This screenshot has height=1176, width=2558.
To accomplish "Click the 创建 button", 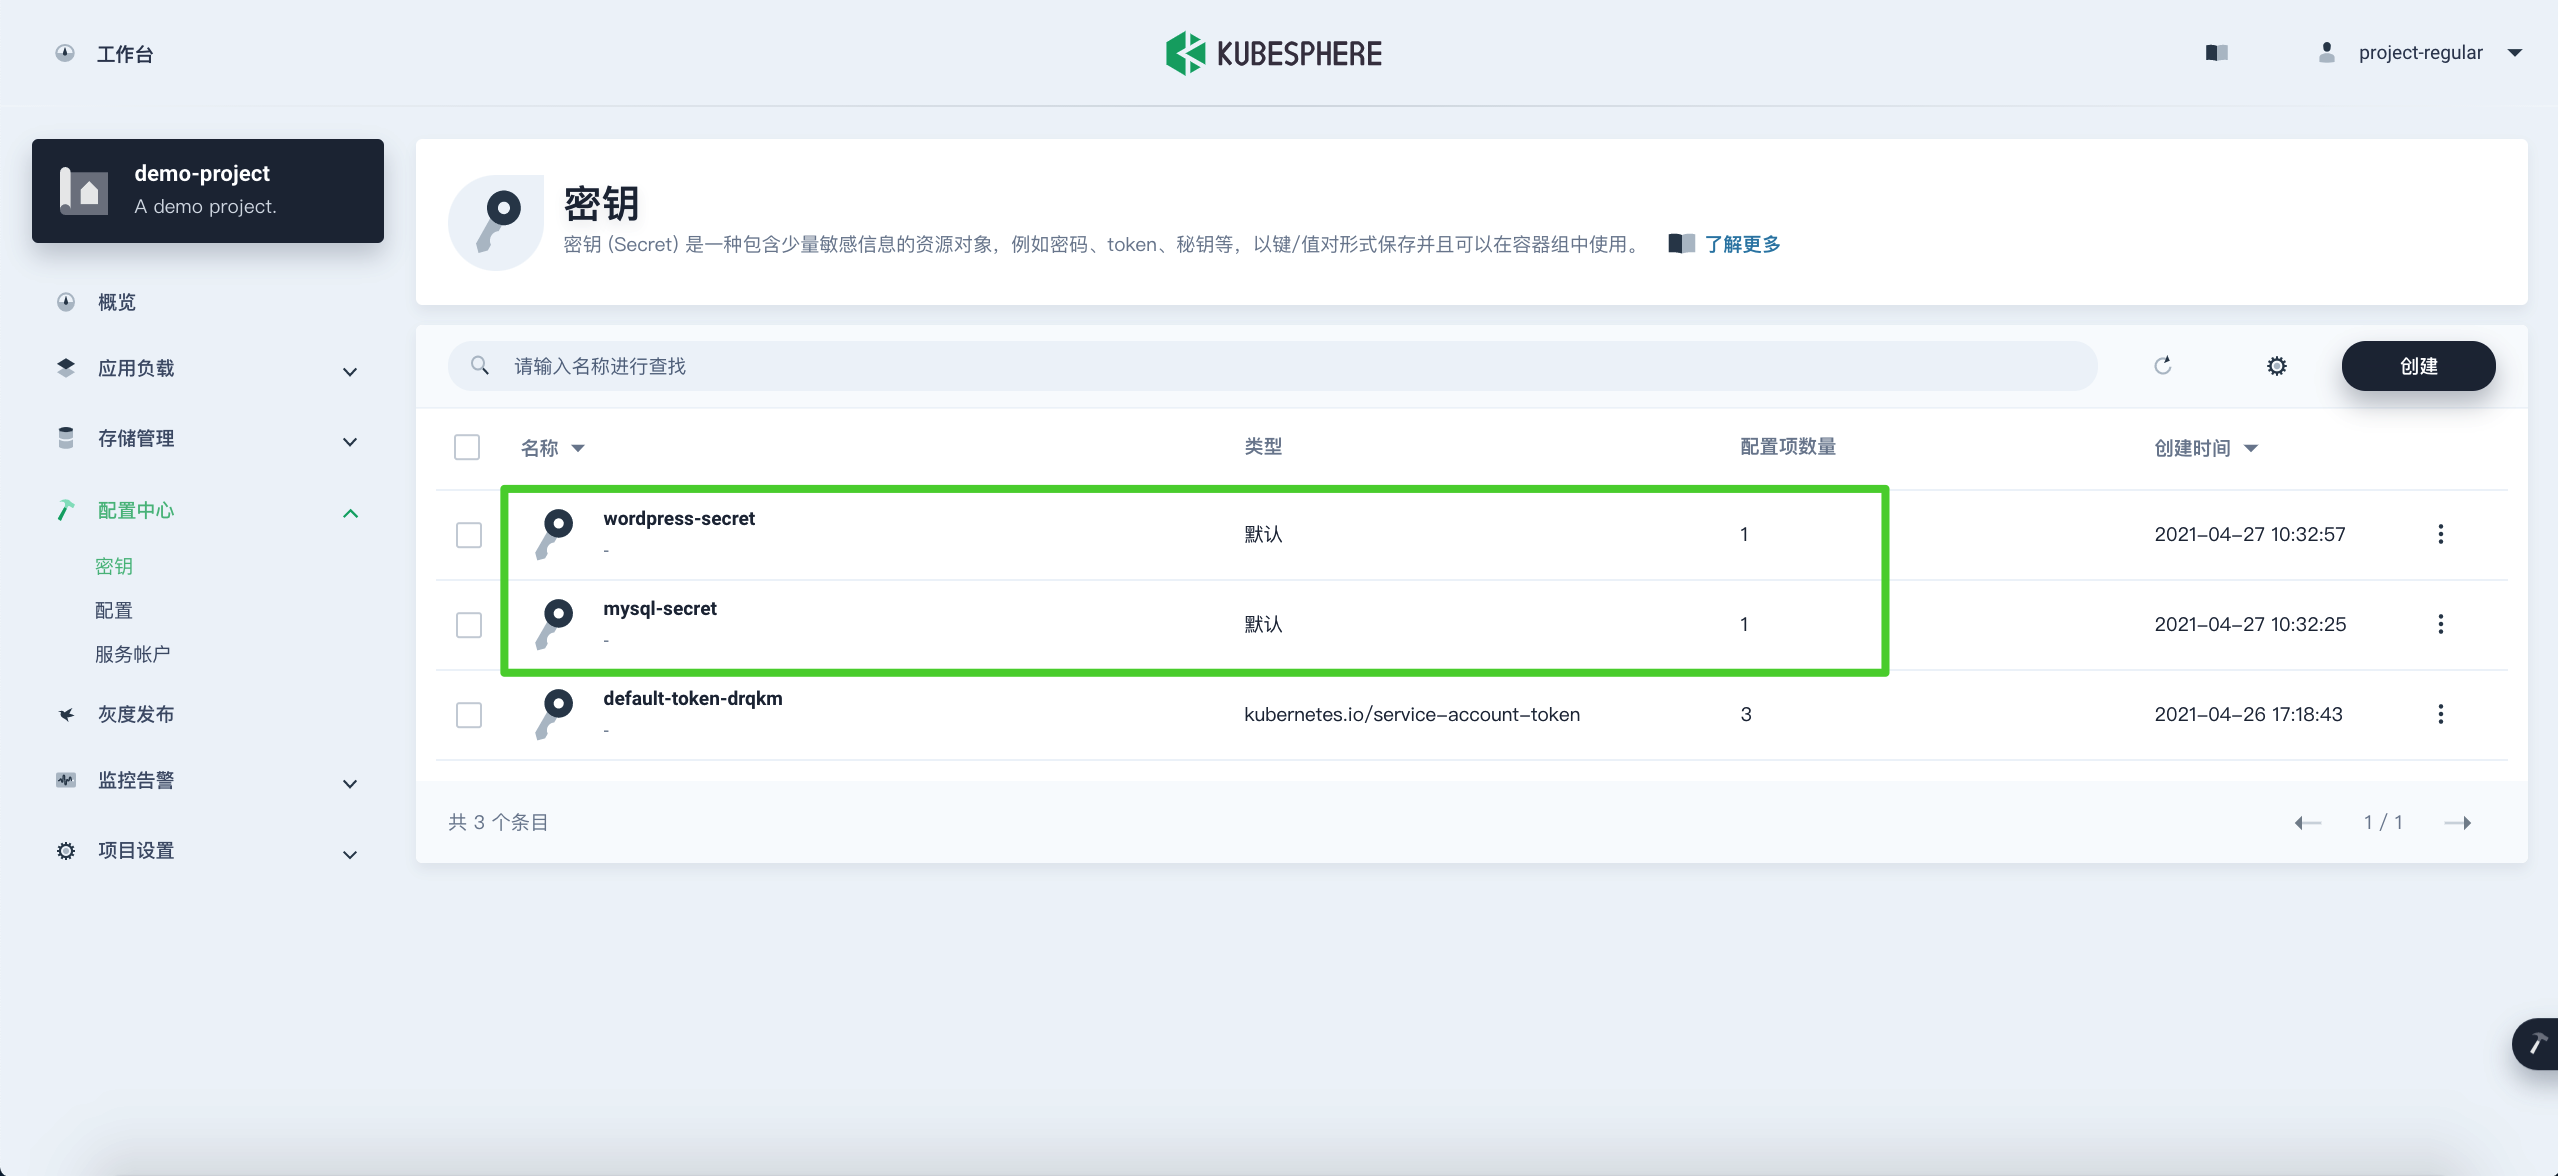I will point(2417,366).
